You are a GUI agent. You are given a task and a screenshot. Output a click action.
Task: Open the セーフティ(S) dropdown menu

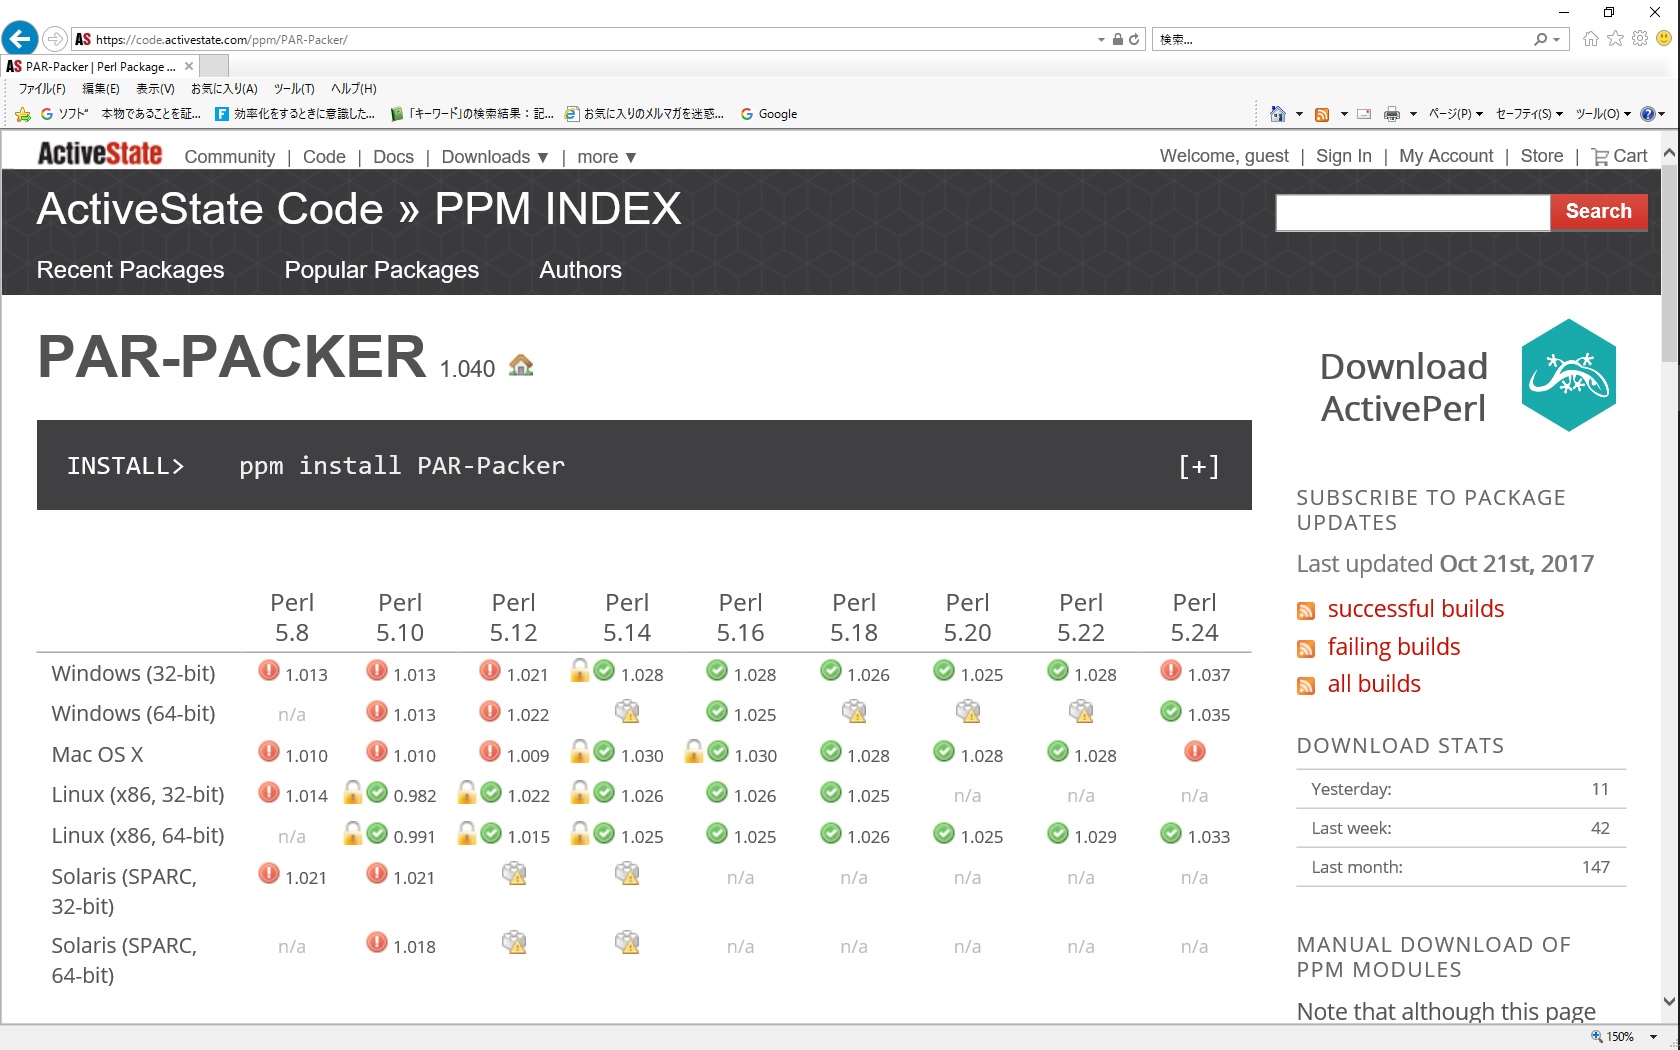click(x=1529, y=114)
